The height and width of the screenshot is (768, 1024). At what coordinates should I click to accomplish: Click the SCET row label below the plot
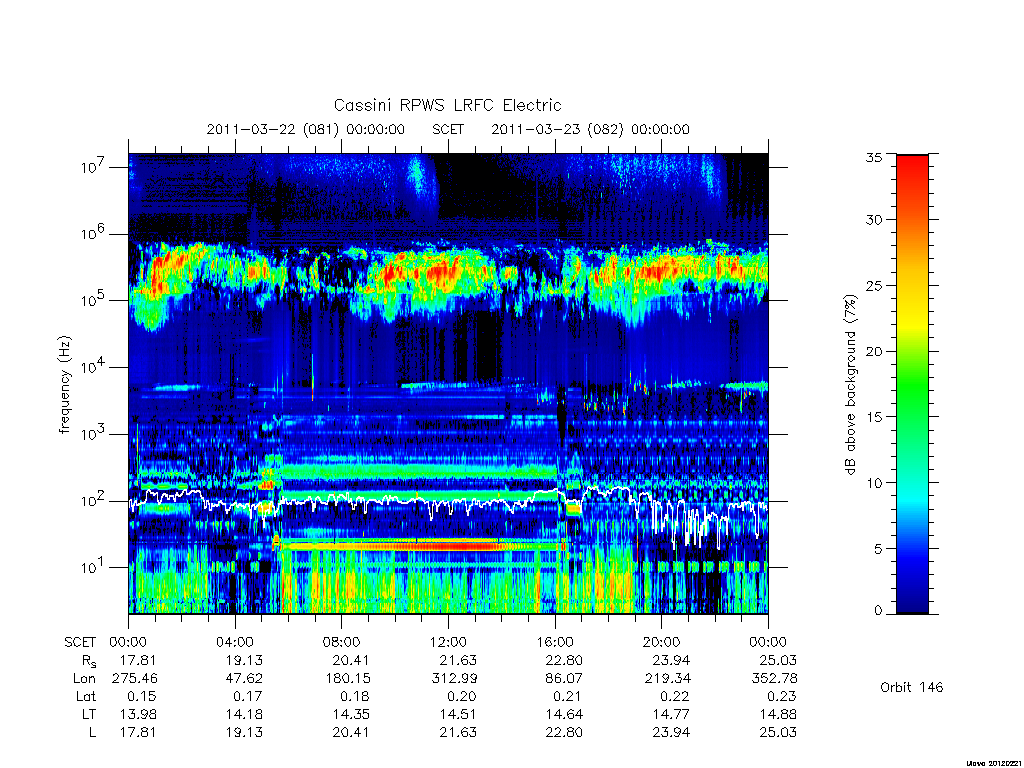pyautogui.click(x=80, y=642)
